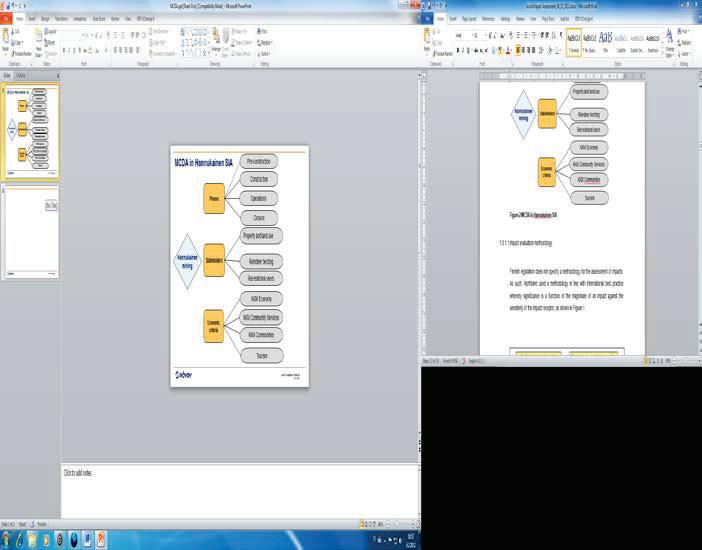Expand the Word Styles gallery arrow

pos(661,54)
